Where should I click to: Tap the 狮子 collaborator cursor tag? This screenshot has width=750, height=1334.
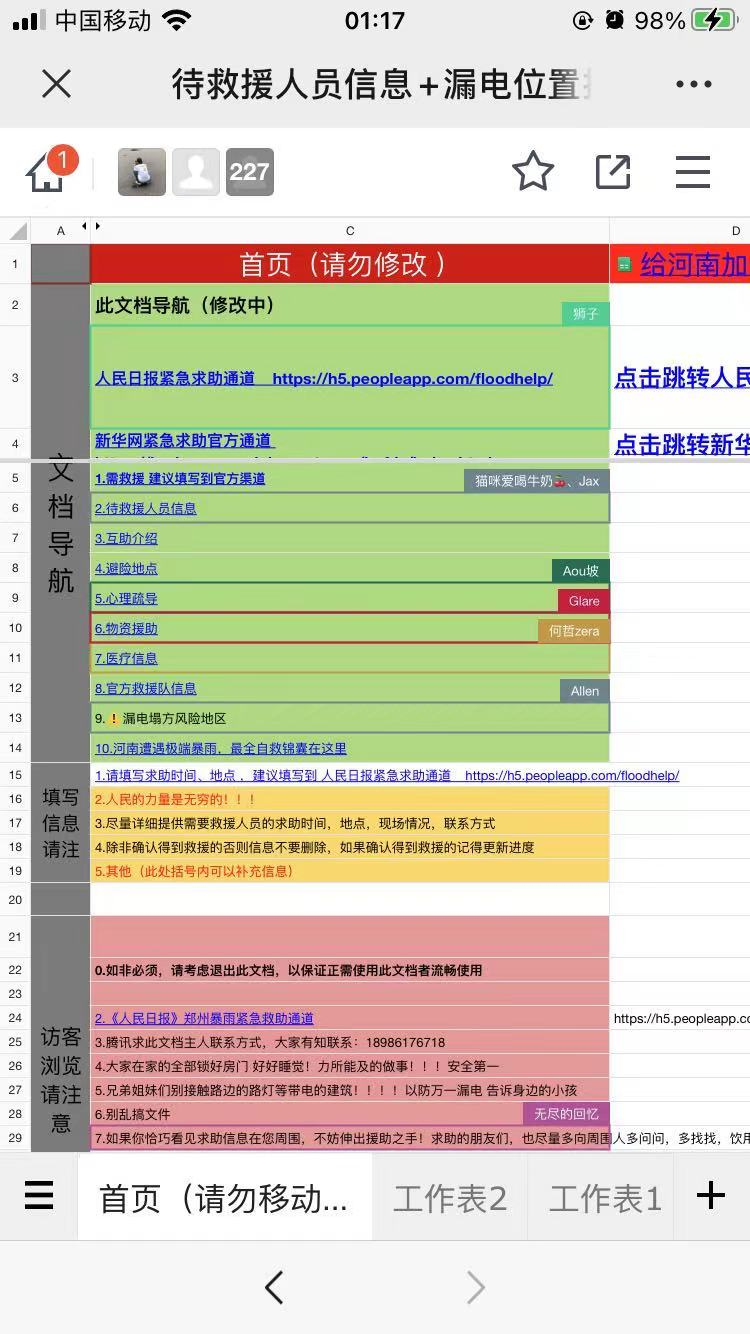(x=585, y=314)
